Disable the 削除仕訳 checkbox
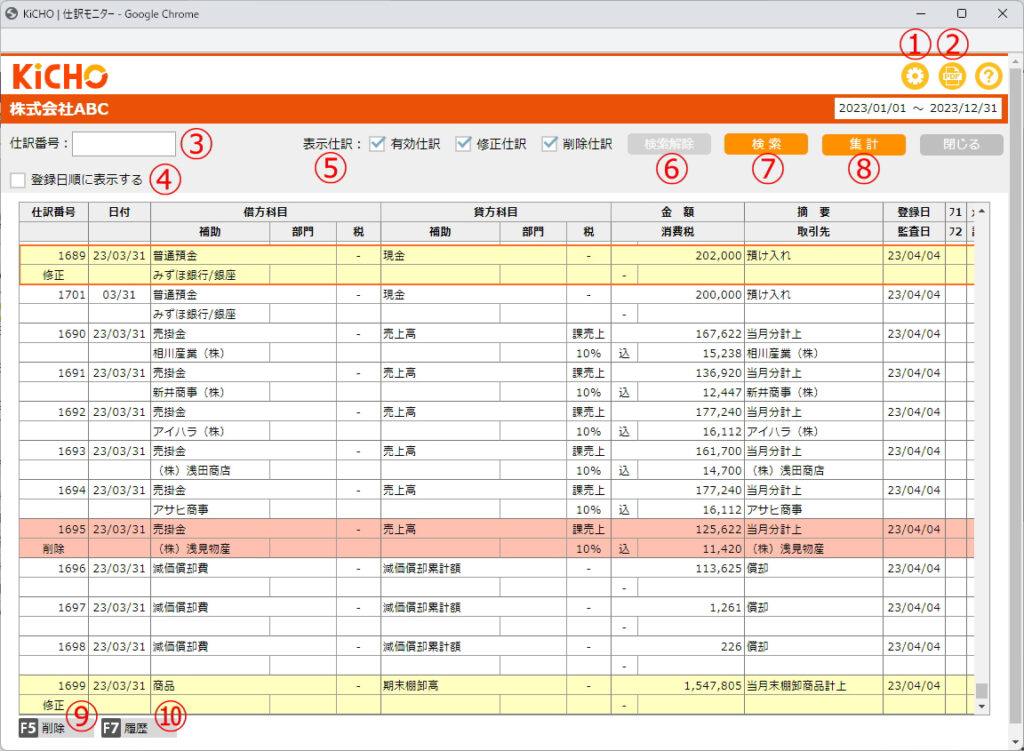Viewport: 1024px width, 751px height. click(x=550, y=144)
